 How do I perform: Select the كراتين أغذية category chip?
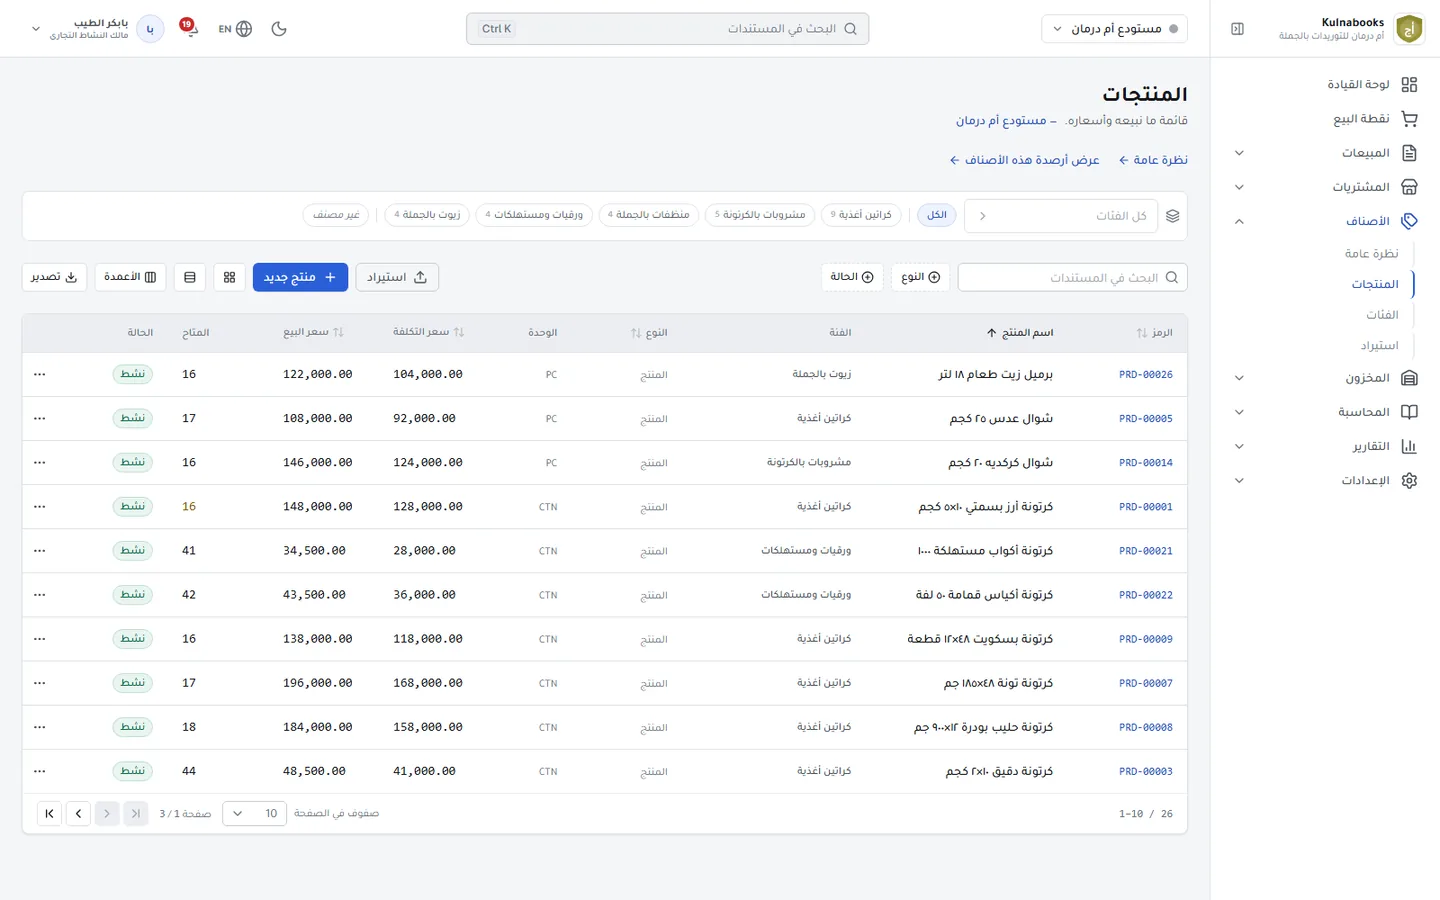point(861,215)
